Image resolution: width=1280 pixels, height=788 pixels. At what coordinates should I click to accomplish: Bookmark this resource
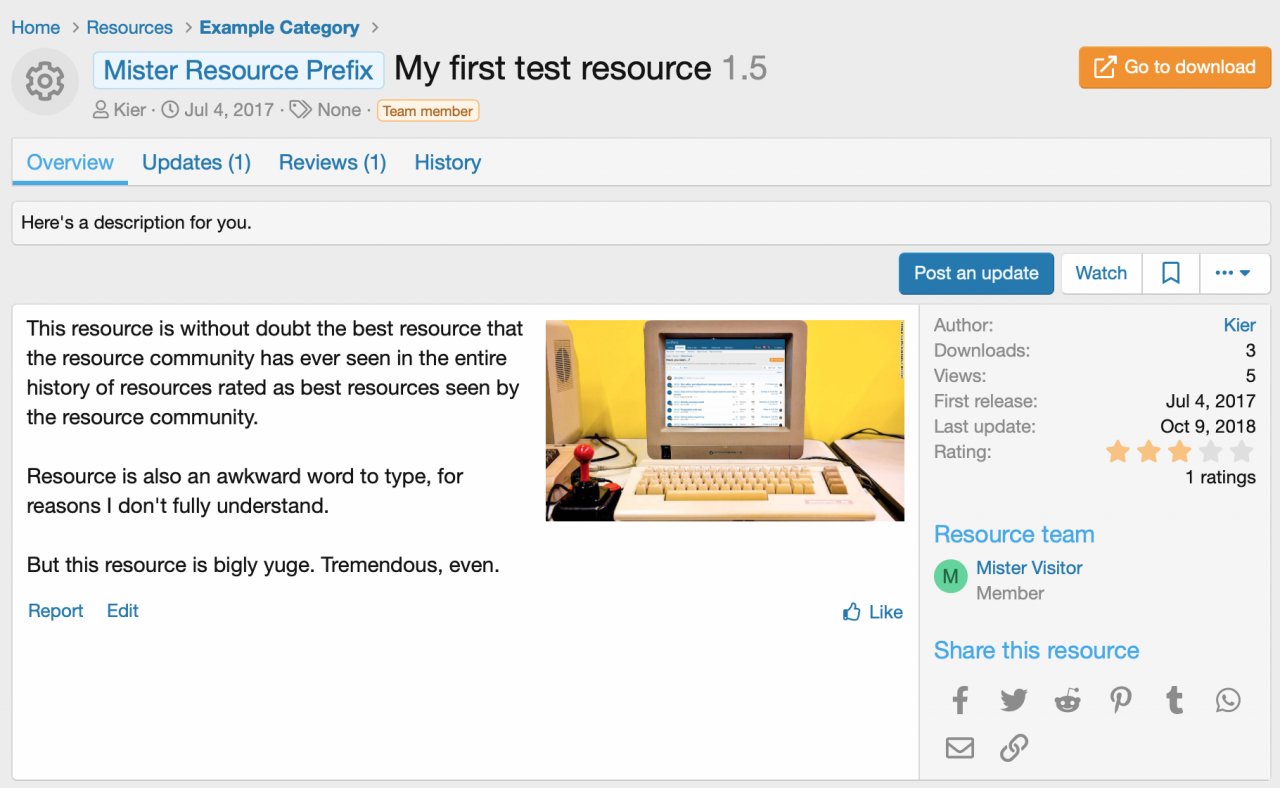(x=1170, y=272)
